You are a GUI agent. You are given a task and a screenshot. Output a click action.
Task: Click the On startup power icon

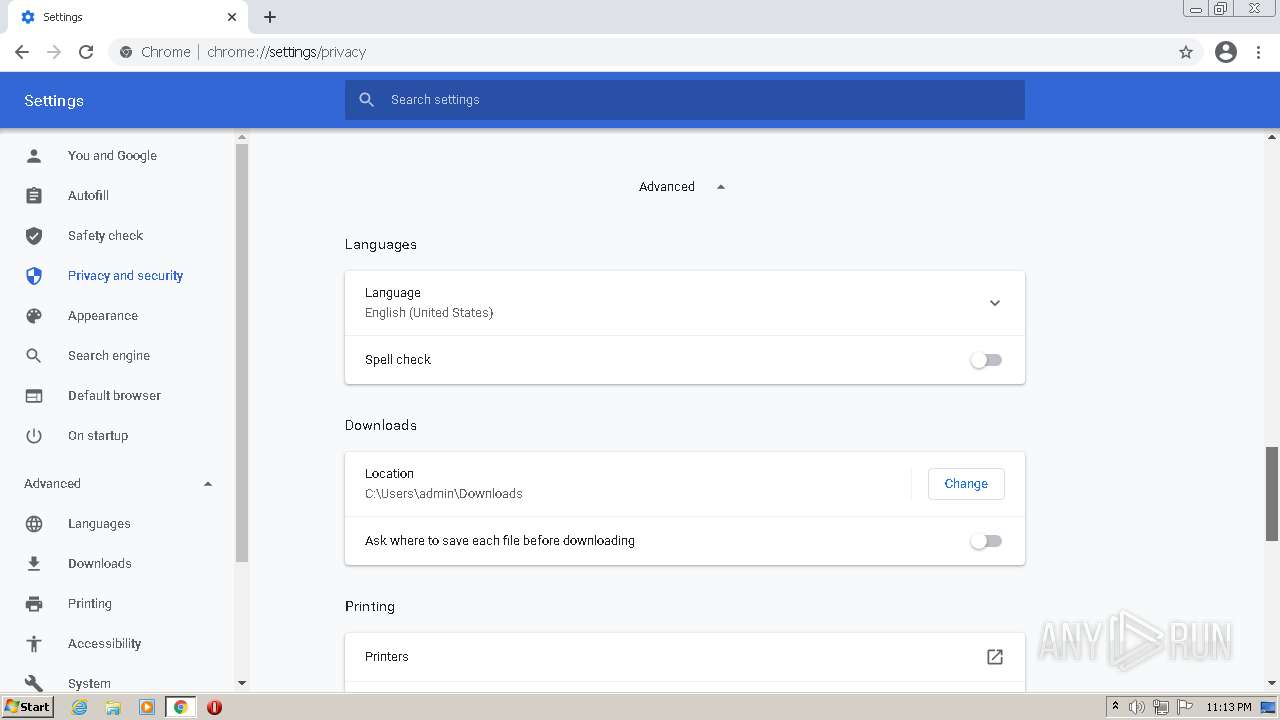tap(34, 435)
